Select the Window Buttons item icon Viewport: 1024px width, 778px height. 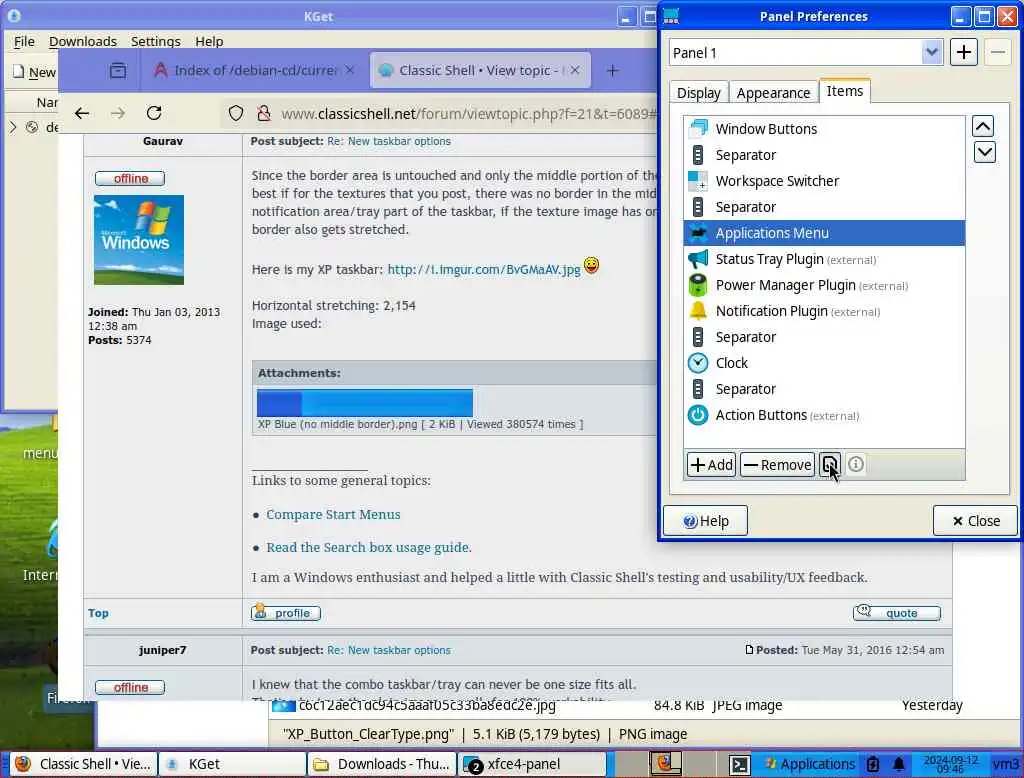click(x=698, y=129)
